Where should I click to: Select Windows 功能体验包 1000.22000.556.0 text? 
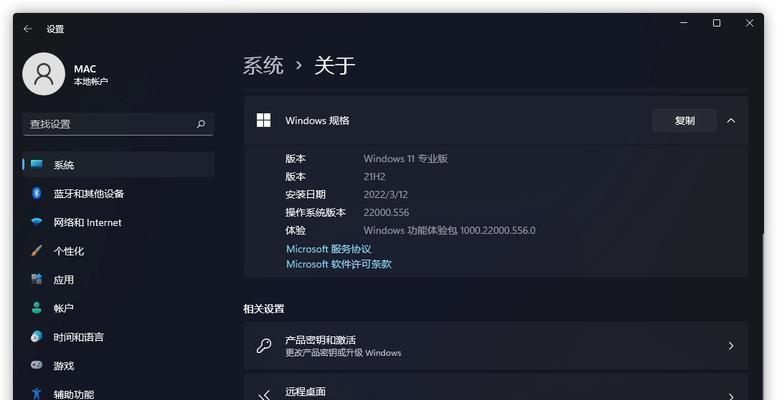point(449,230)
